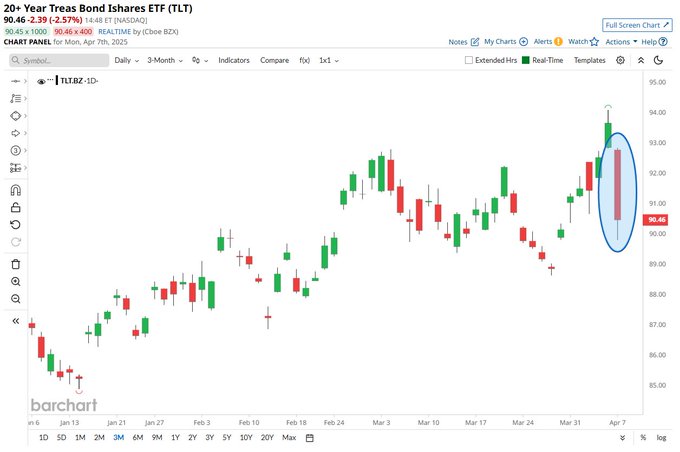Undo the last chart action

click(x=16, y=225)
